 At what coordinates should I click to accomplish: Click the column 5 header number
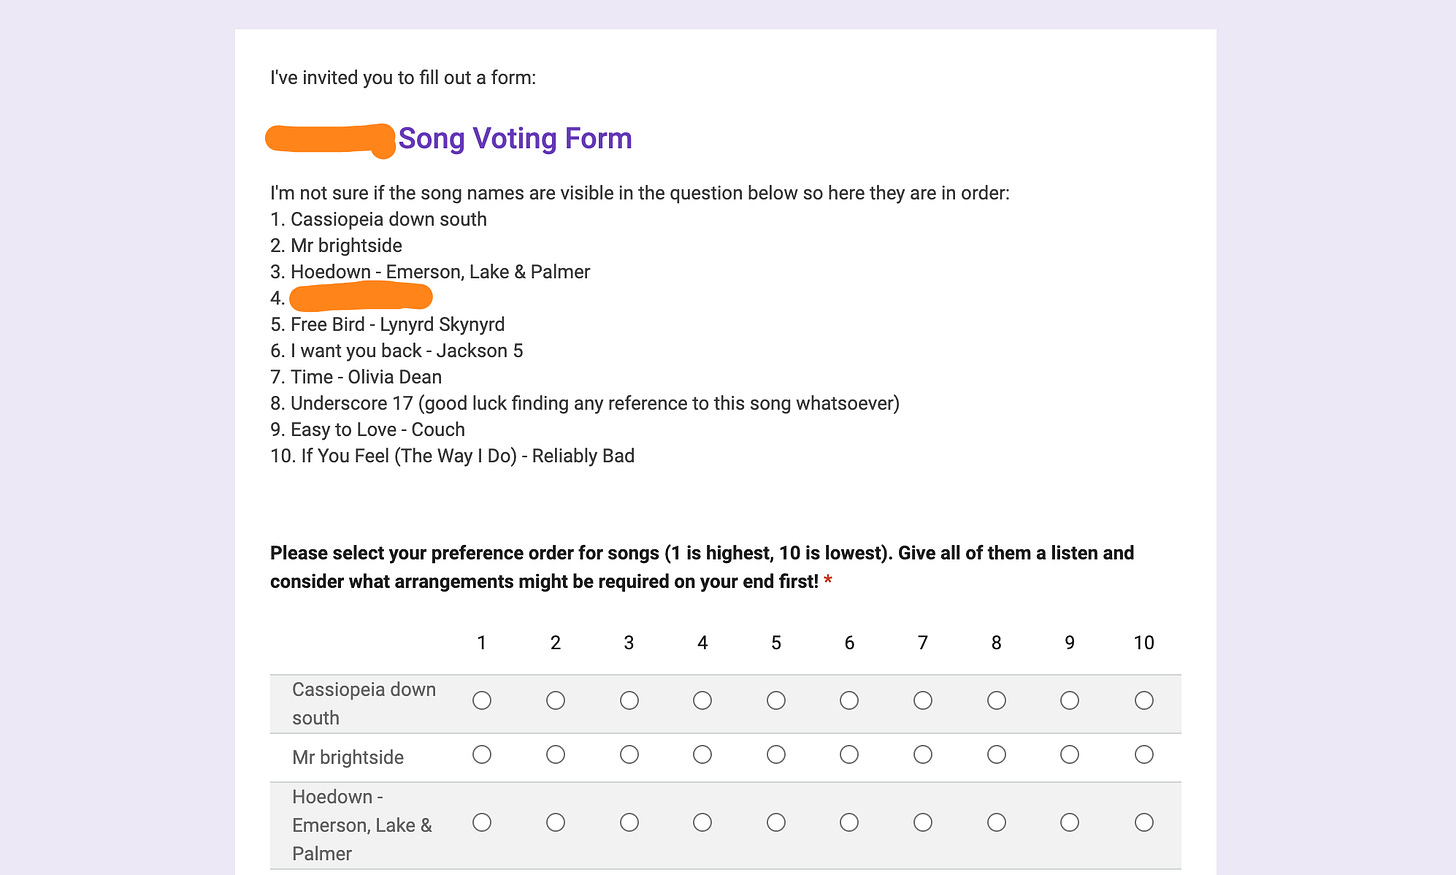coord(776,643)
